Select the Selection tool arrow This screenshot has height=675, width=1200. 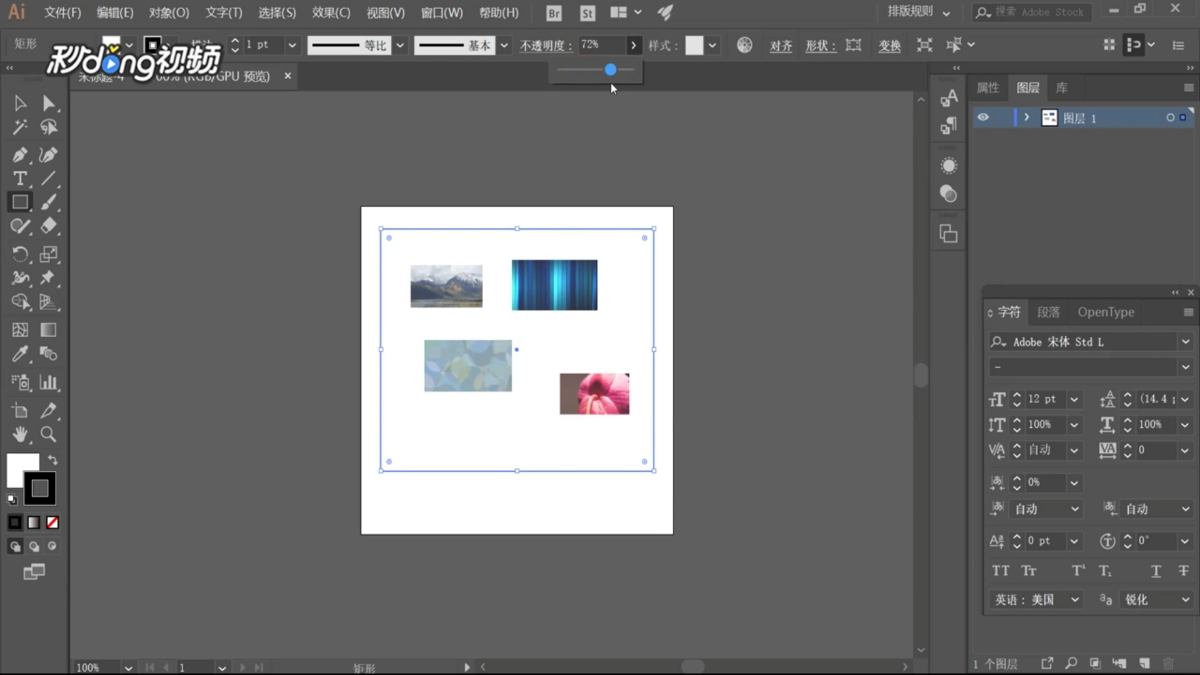(20, 103)
